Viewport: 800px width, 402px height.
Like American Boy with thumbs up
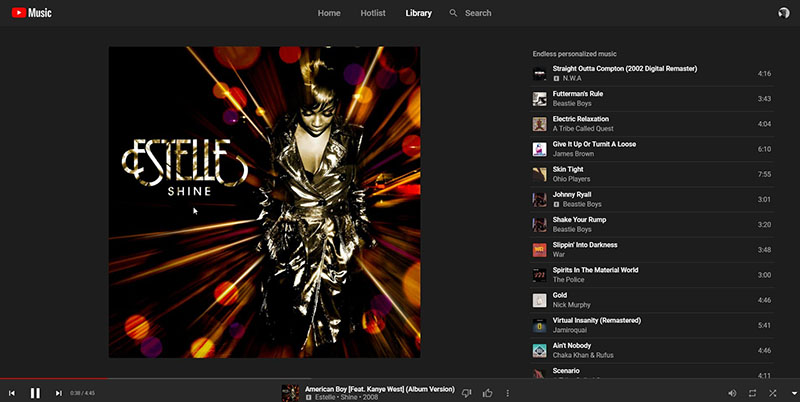tap(488, 393)
